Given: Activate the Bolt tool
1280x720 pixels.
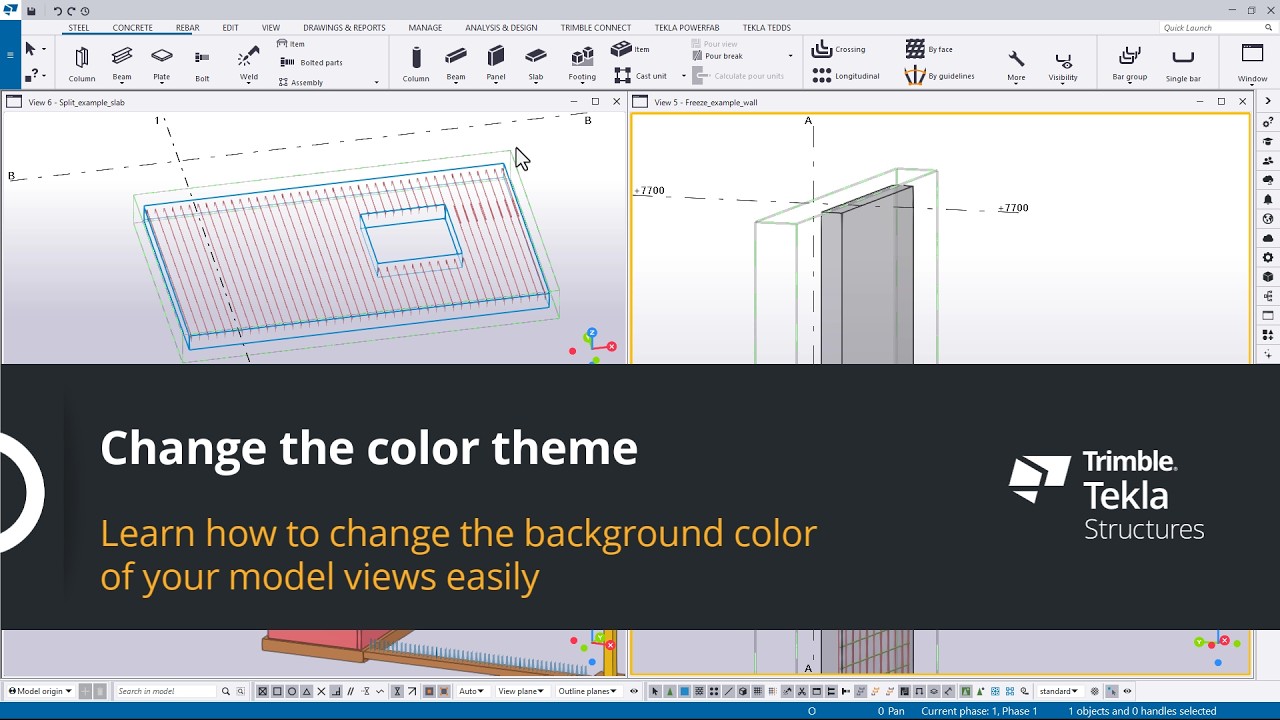Looking at the screenshot, I should 202,64.
